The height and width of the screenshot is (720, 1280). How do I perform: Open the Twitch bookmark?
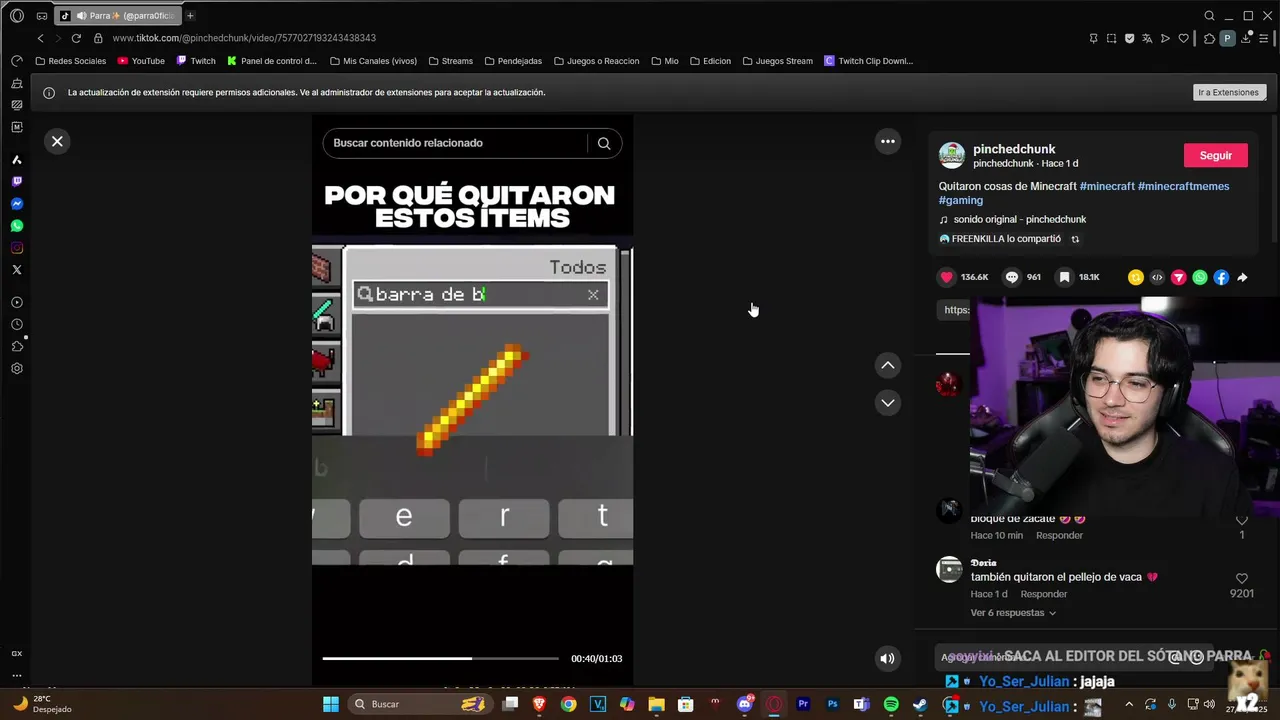pyautogui.click(x=196, y=61)
